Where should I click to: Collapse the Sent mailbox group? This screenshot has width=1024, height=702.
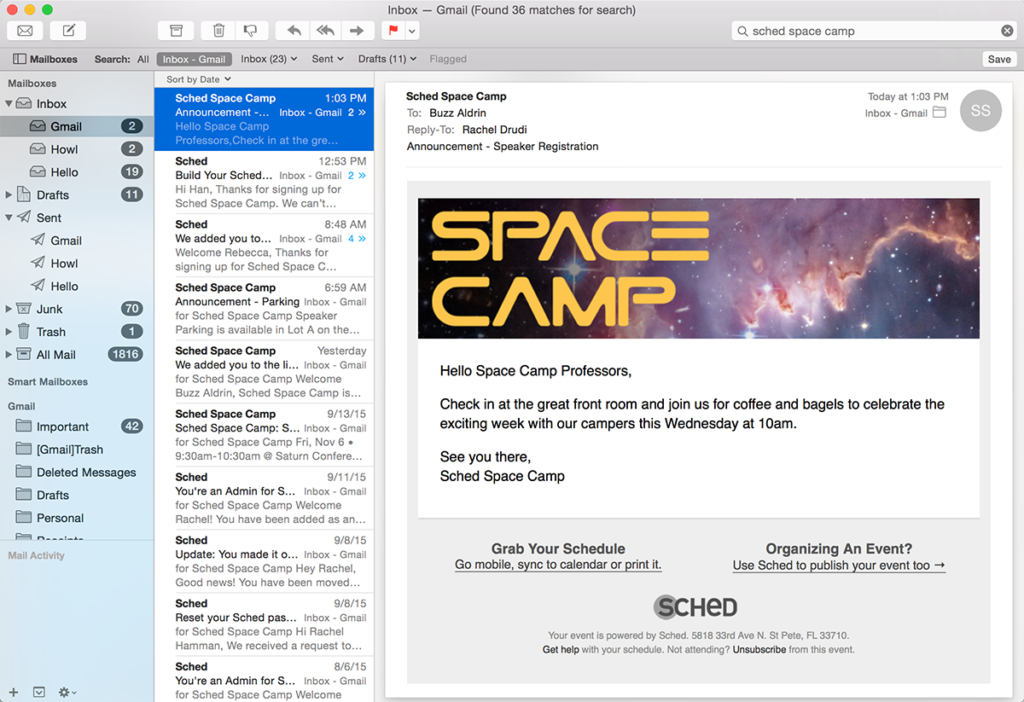click(8, 217)
